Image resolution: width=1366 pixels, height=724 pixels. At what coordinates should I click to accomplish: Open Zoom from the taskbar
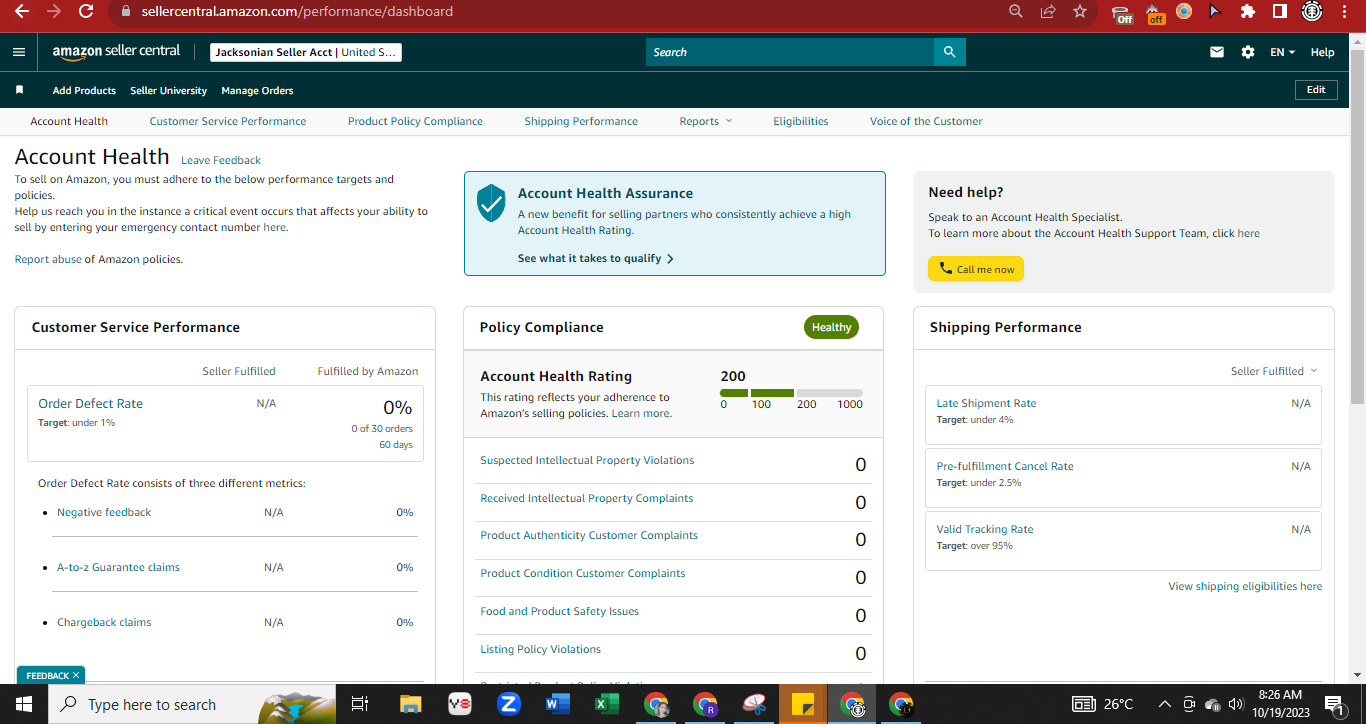pyautogui.click(x=508, y=704)
